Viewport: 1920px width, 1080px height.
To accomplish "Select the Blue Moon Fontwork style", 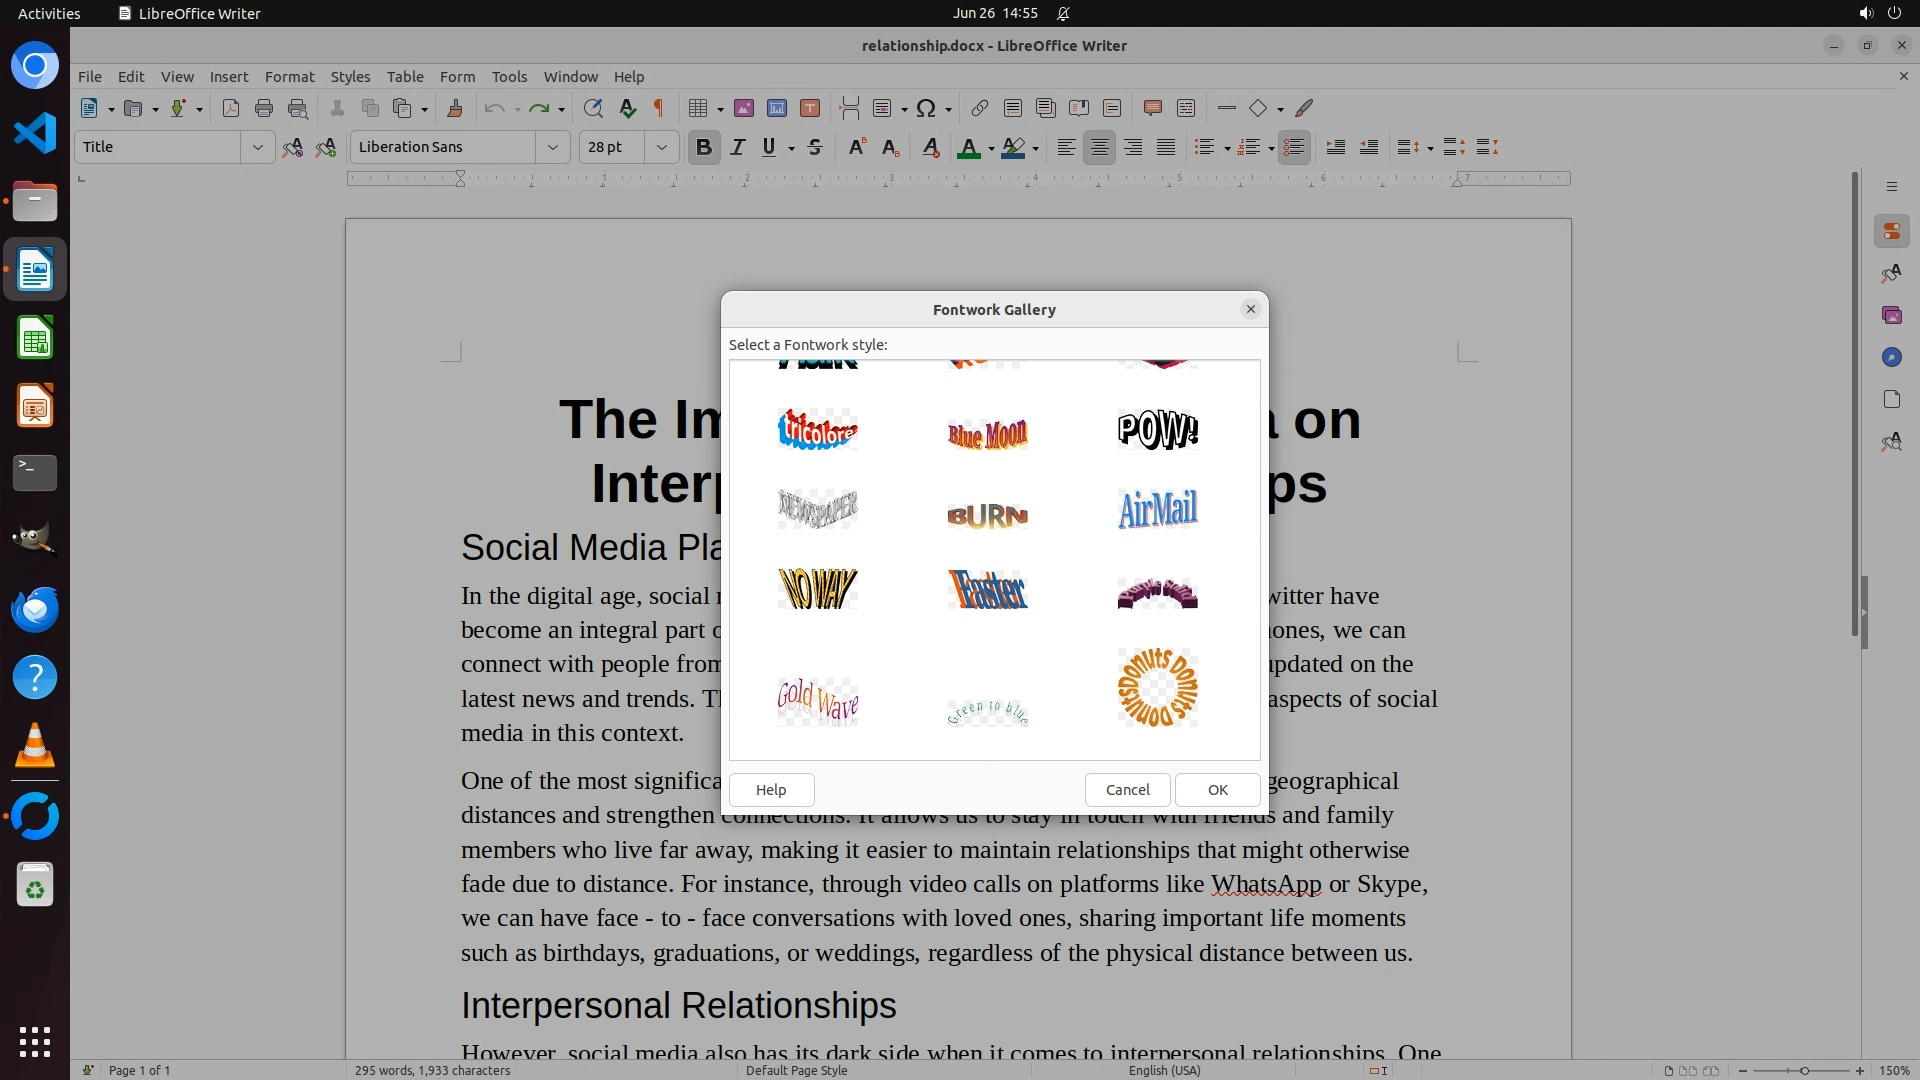I will [987, 433].
